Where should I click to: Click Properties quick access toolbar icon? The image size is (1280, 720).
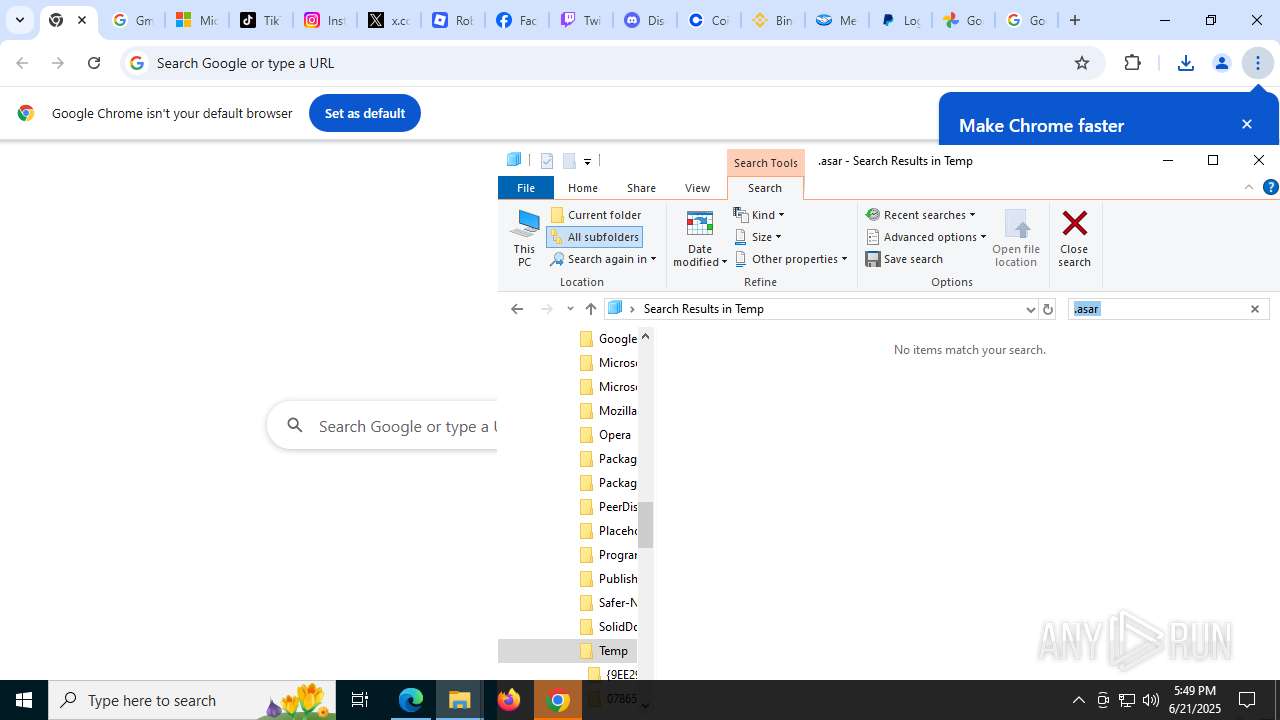547,160
